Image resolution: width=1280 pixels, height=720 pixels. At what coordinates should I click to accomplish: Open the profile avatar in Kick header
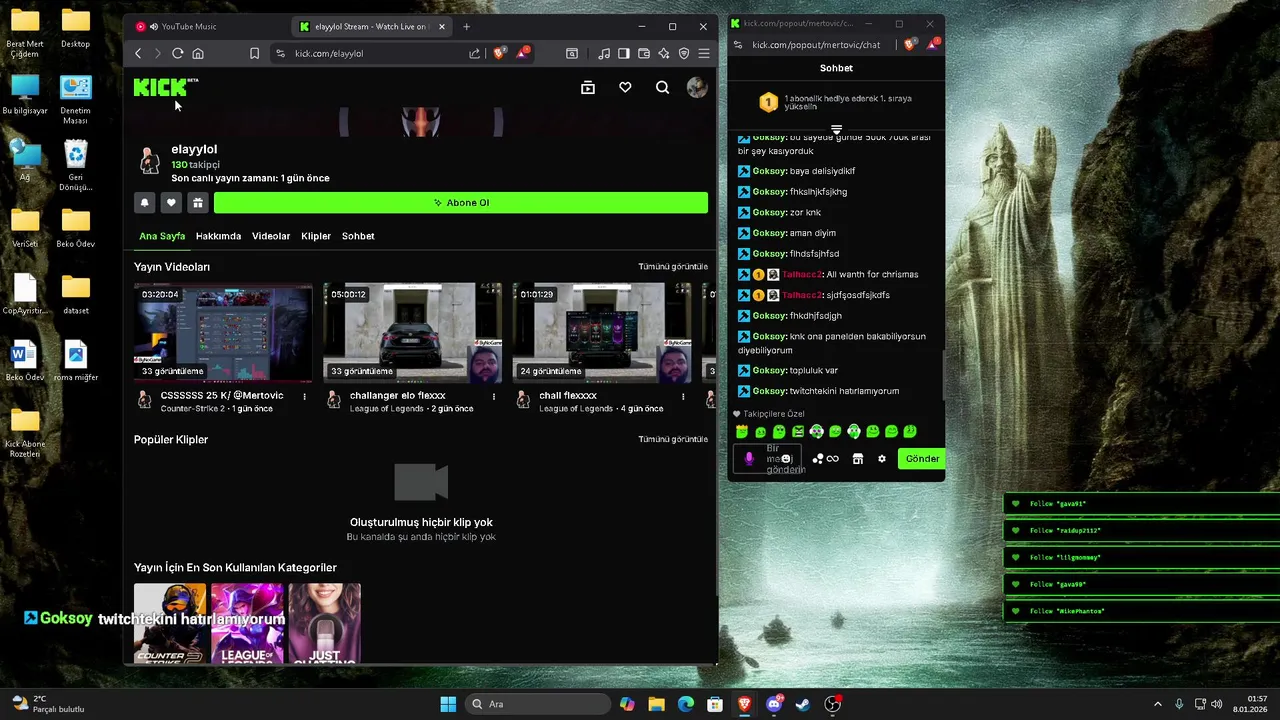697,88
